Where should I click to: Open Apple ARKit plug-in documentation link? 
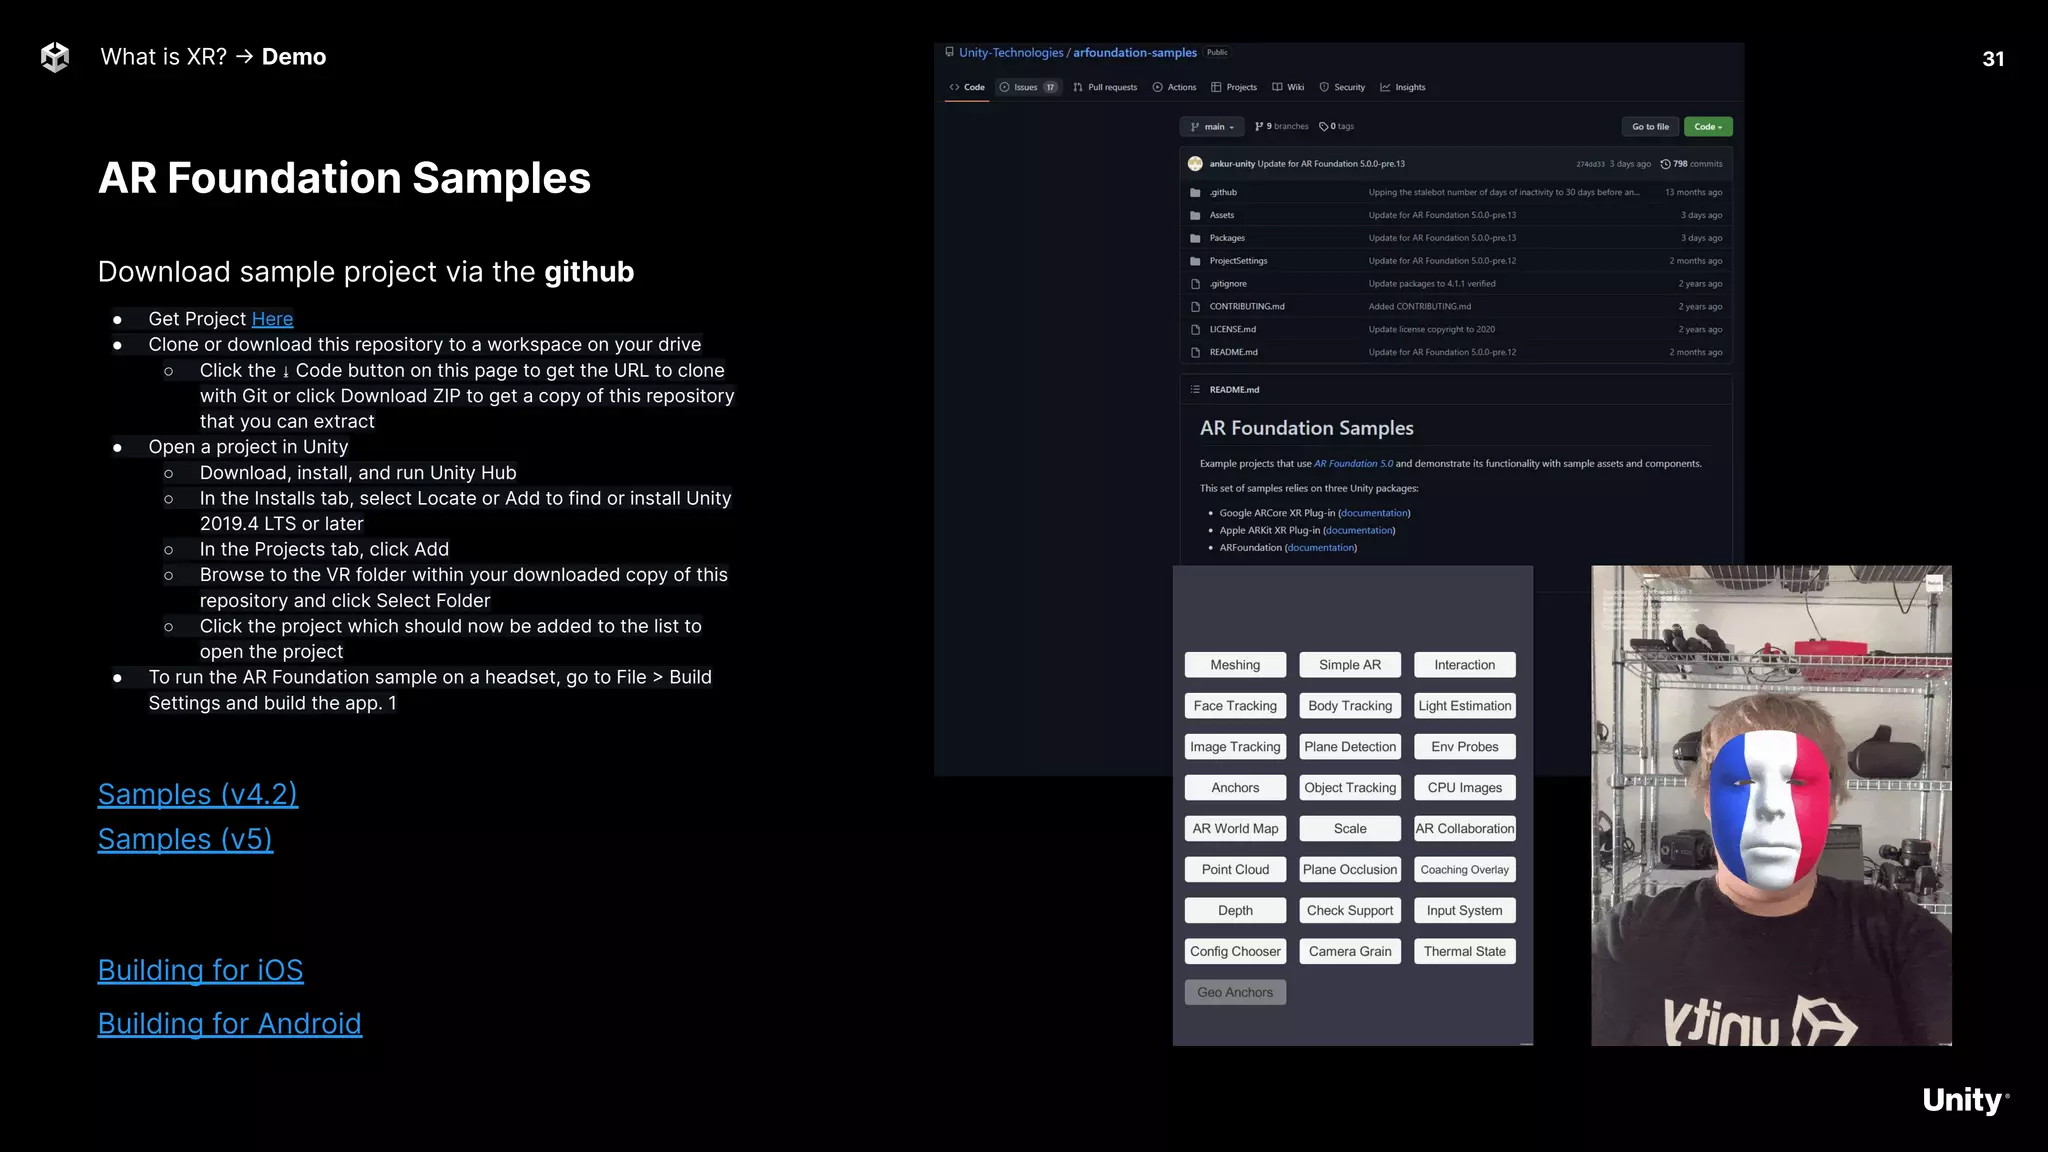[x=1359, y=531]
